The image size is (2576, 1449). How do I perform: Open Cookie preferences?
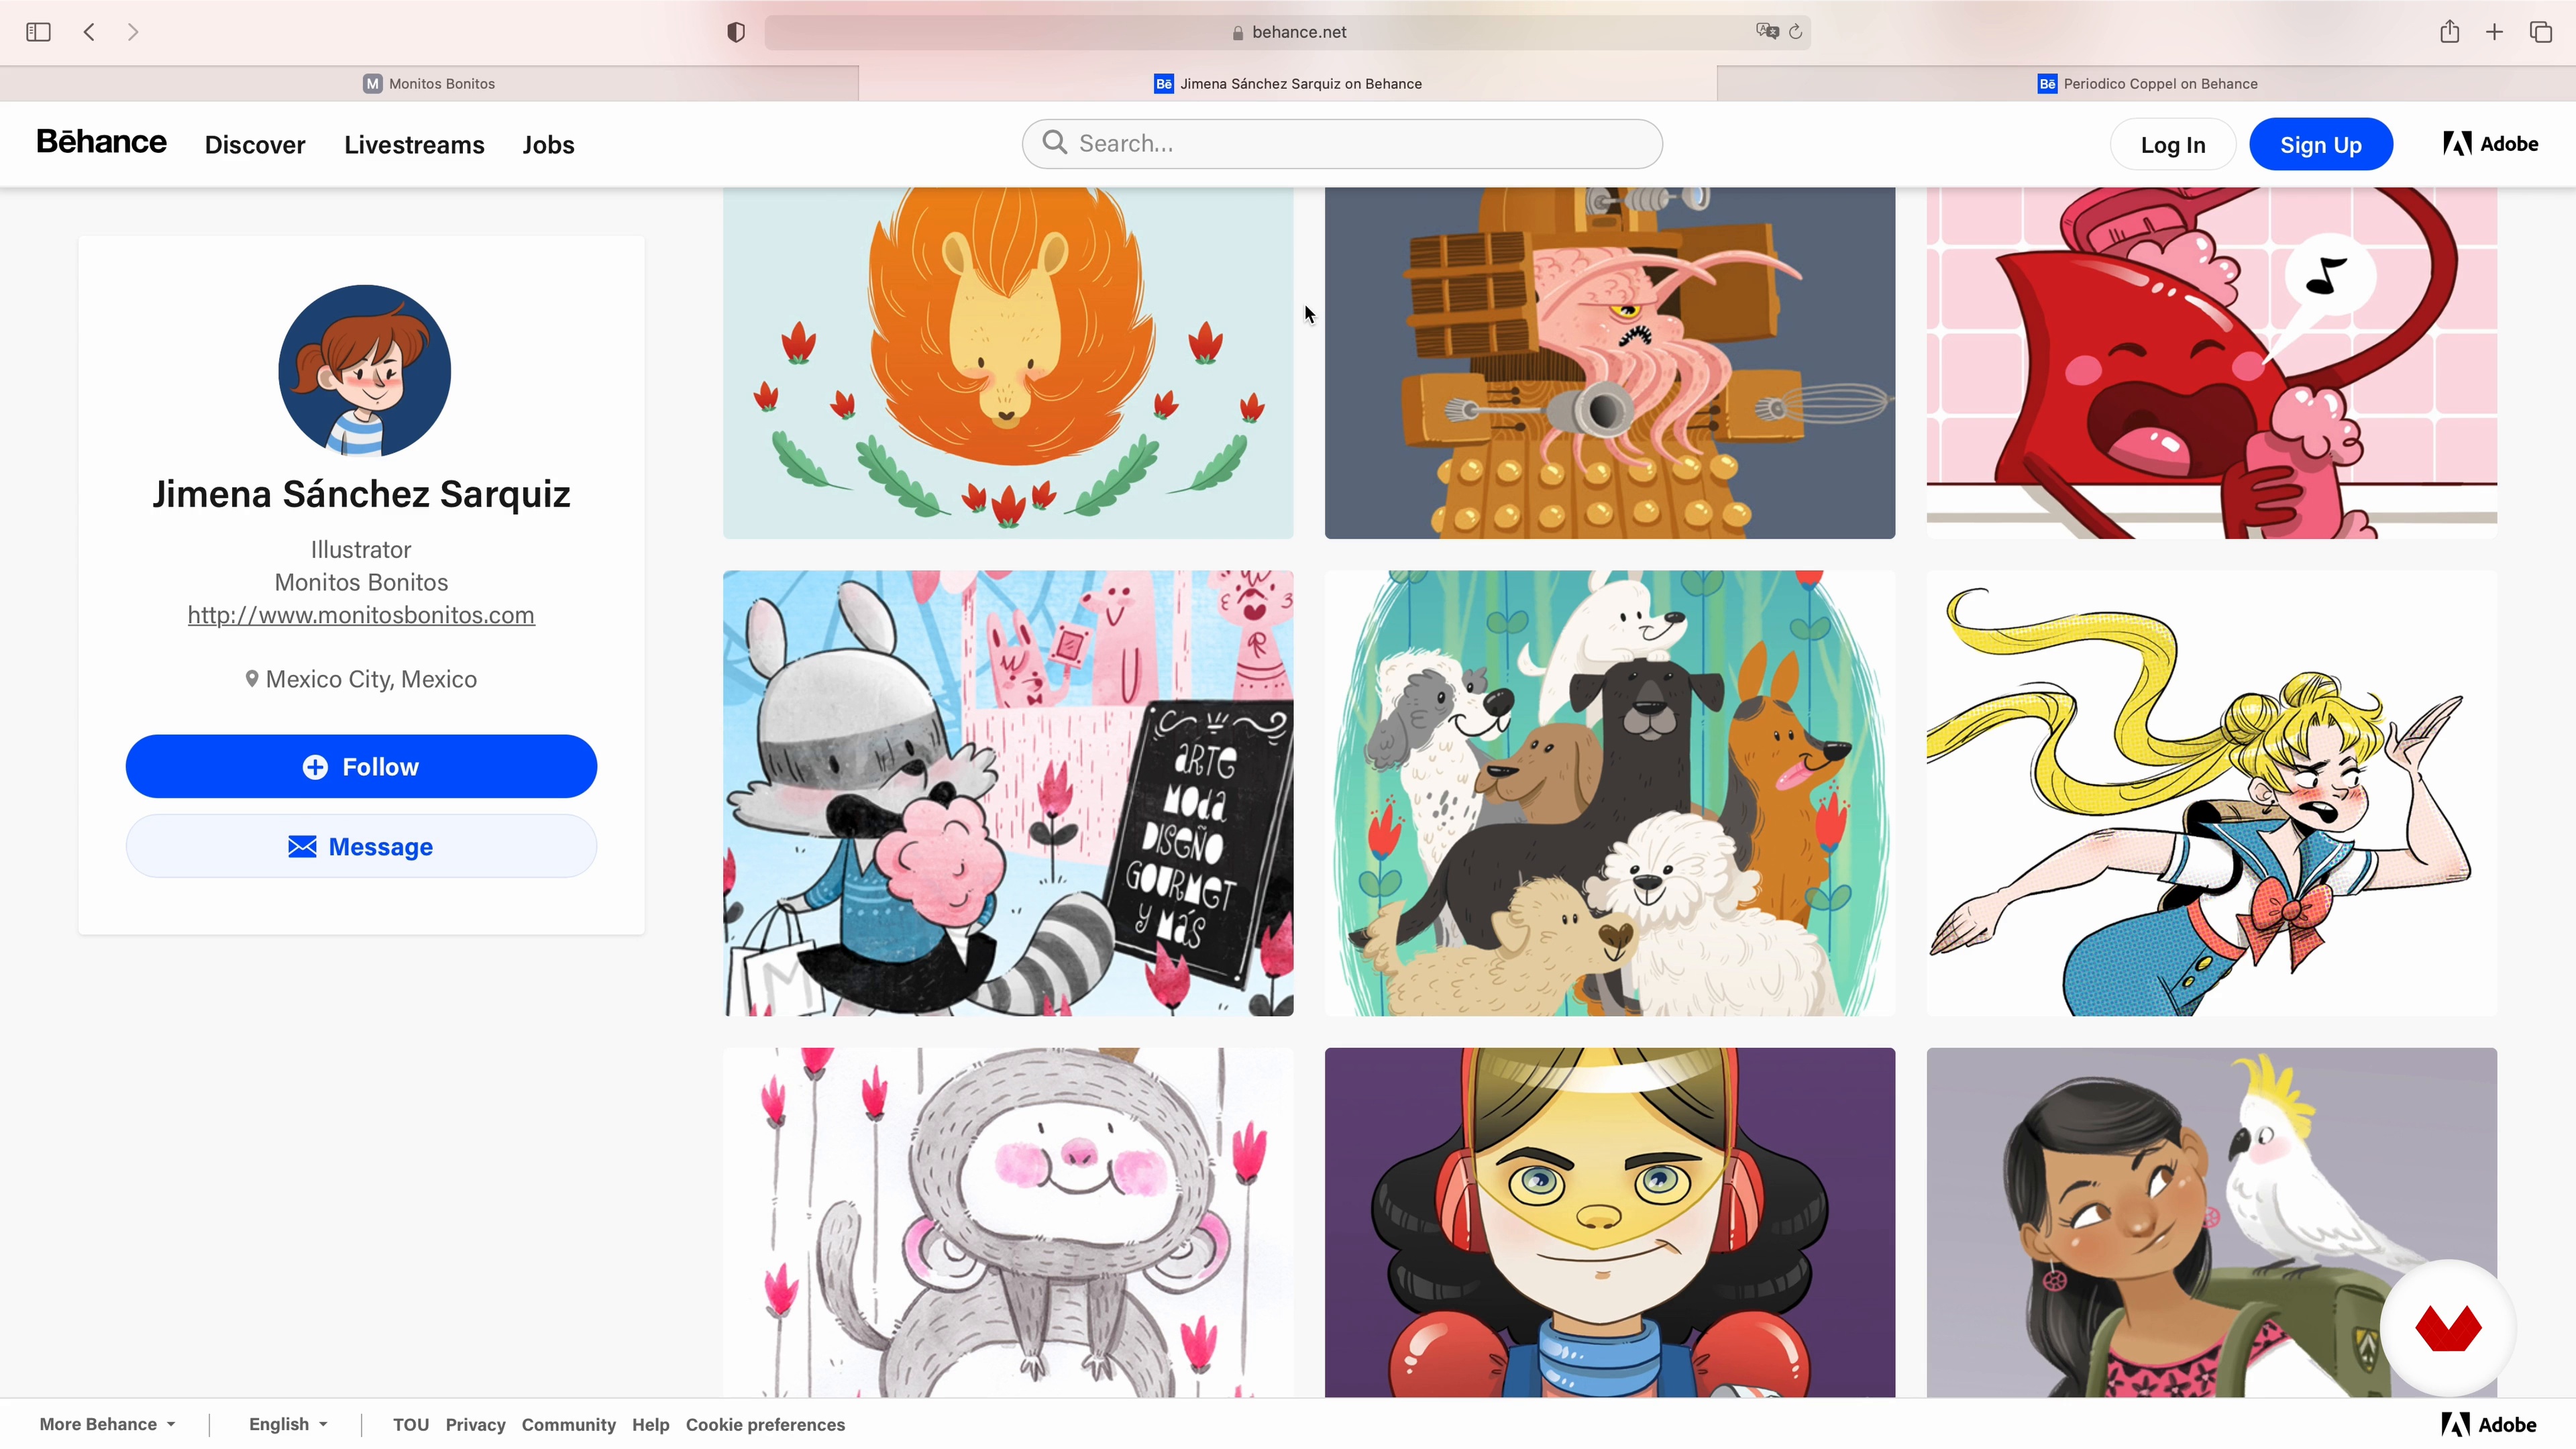click(x=765, y=1425)
